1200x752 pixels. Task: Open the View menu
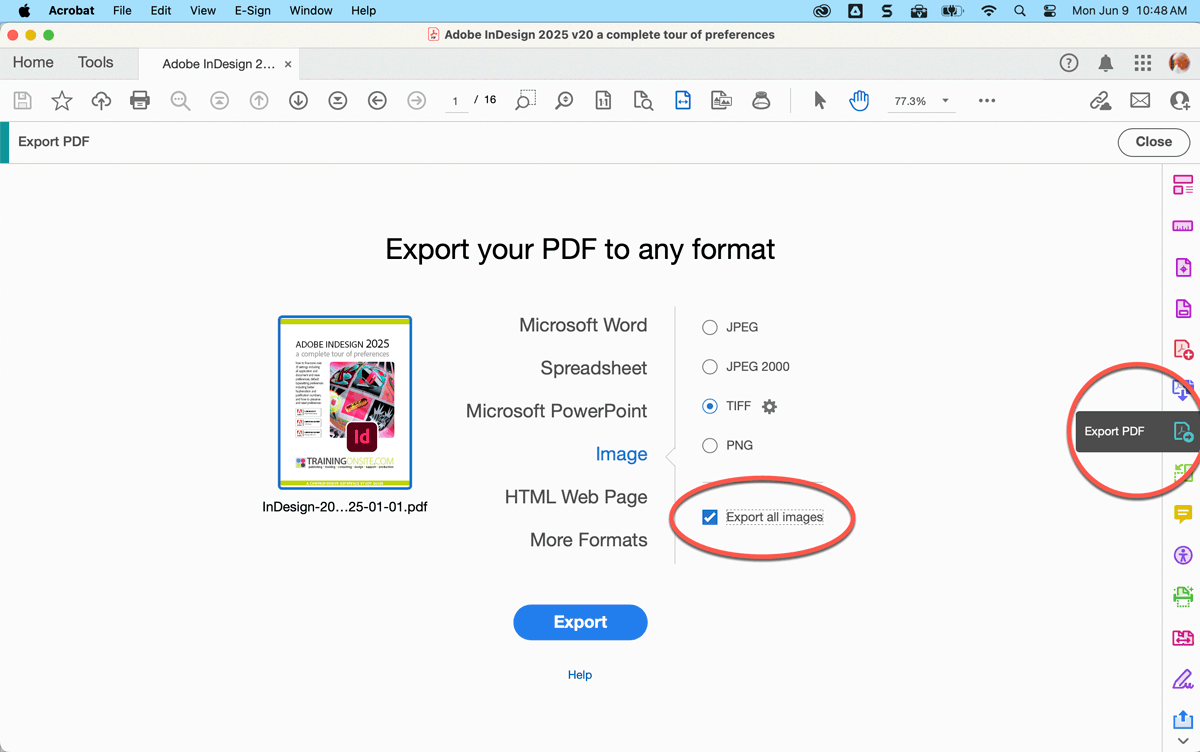click(x=203, y=10)
